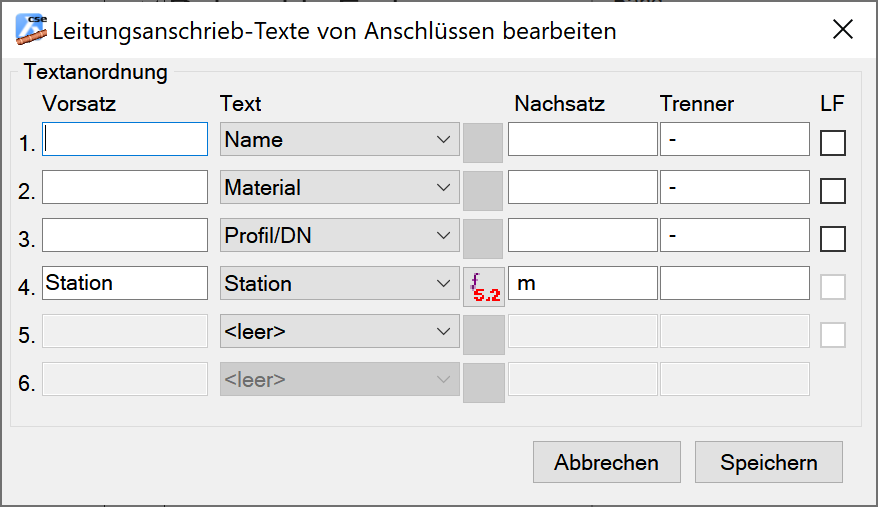Click the CSE app icon in title bar
The height and width of the screenshot is (507, 878).
[31, 29]
